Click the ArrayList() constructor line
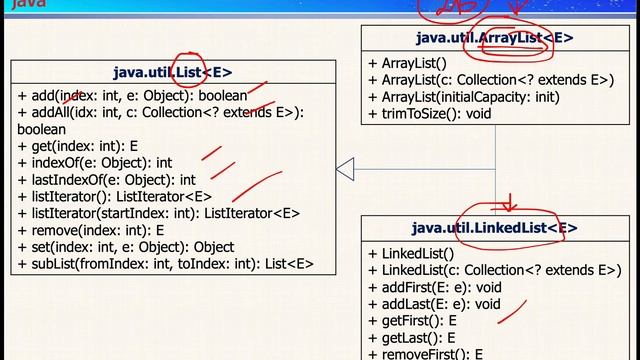The image size is (640, 360). tap(407, 63)
